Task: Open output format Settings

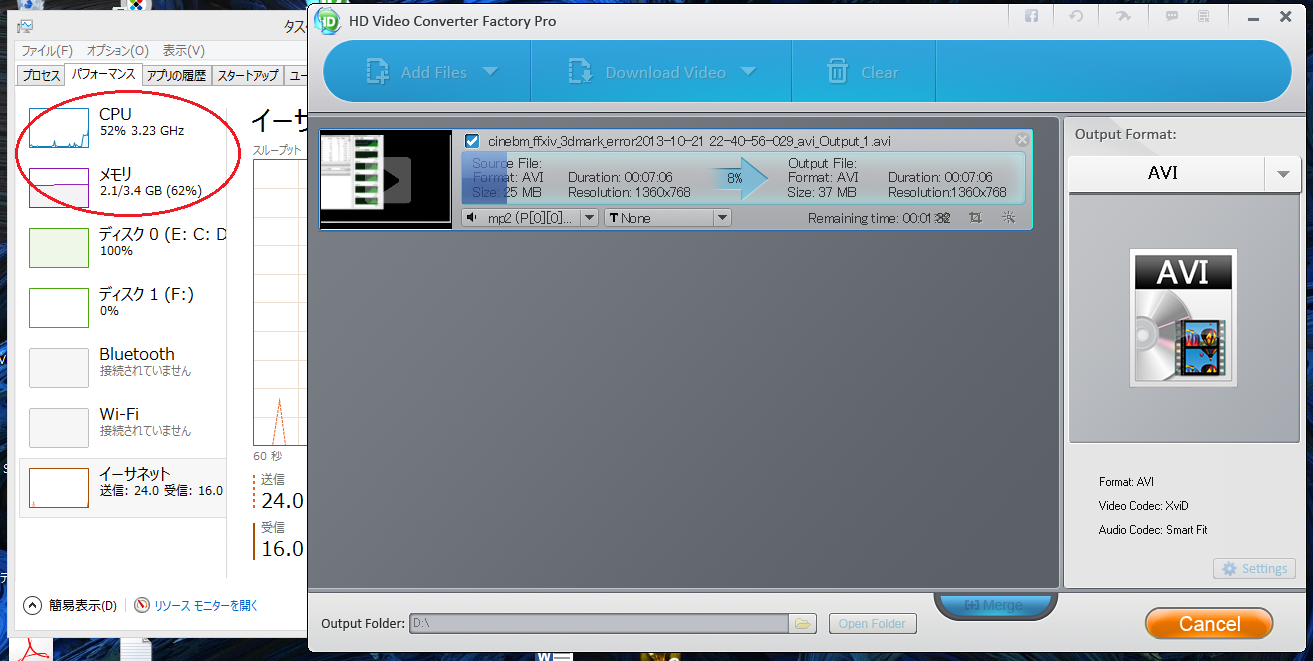Action: 1254,568
